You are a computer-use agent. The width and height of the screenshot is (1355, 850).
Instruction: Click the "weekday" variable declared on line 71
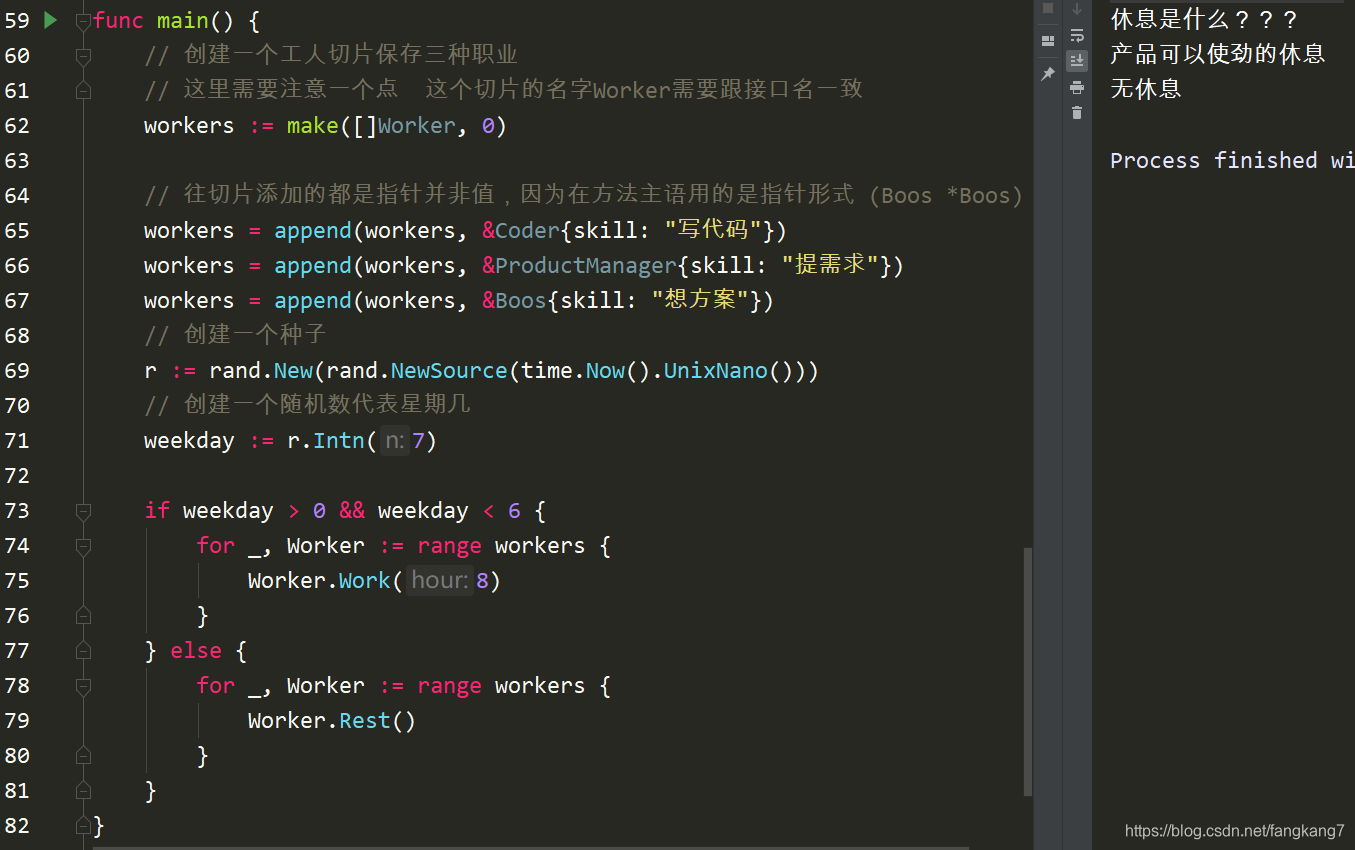(189, 441)
